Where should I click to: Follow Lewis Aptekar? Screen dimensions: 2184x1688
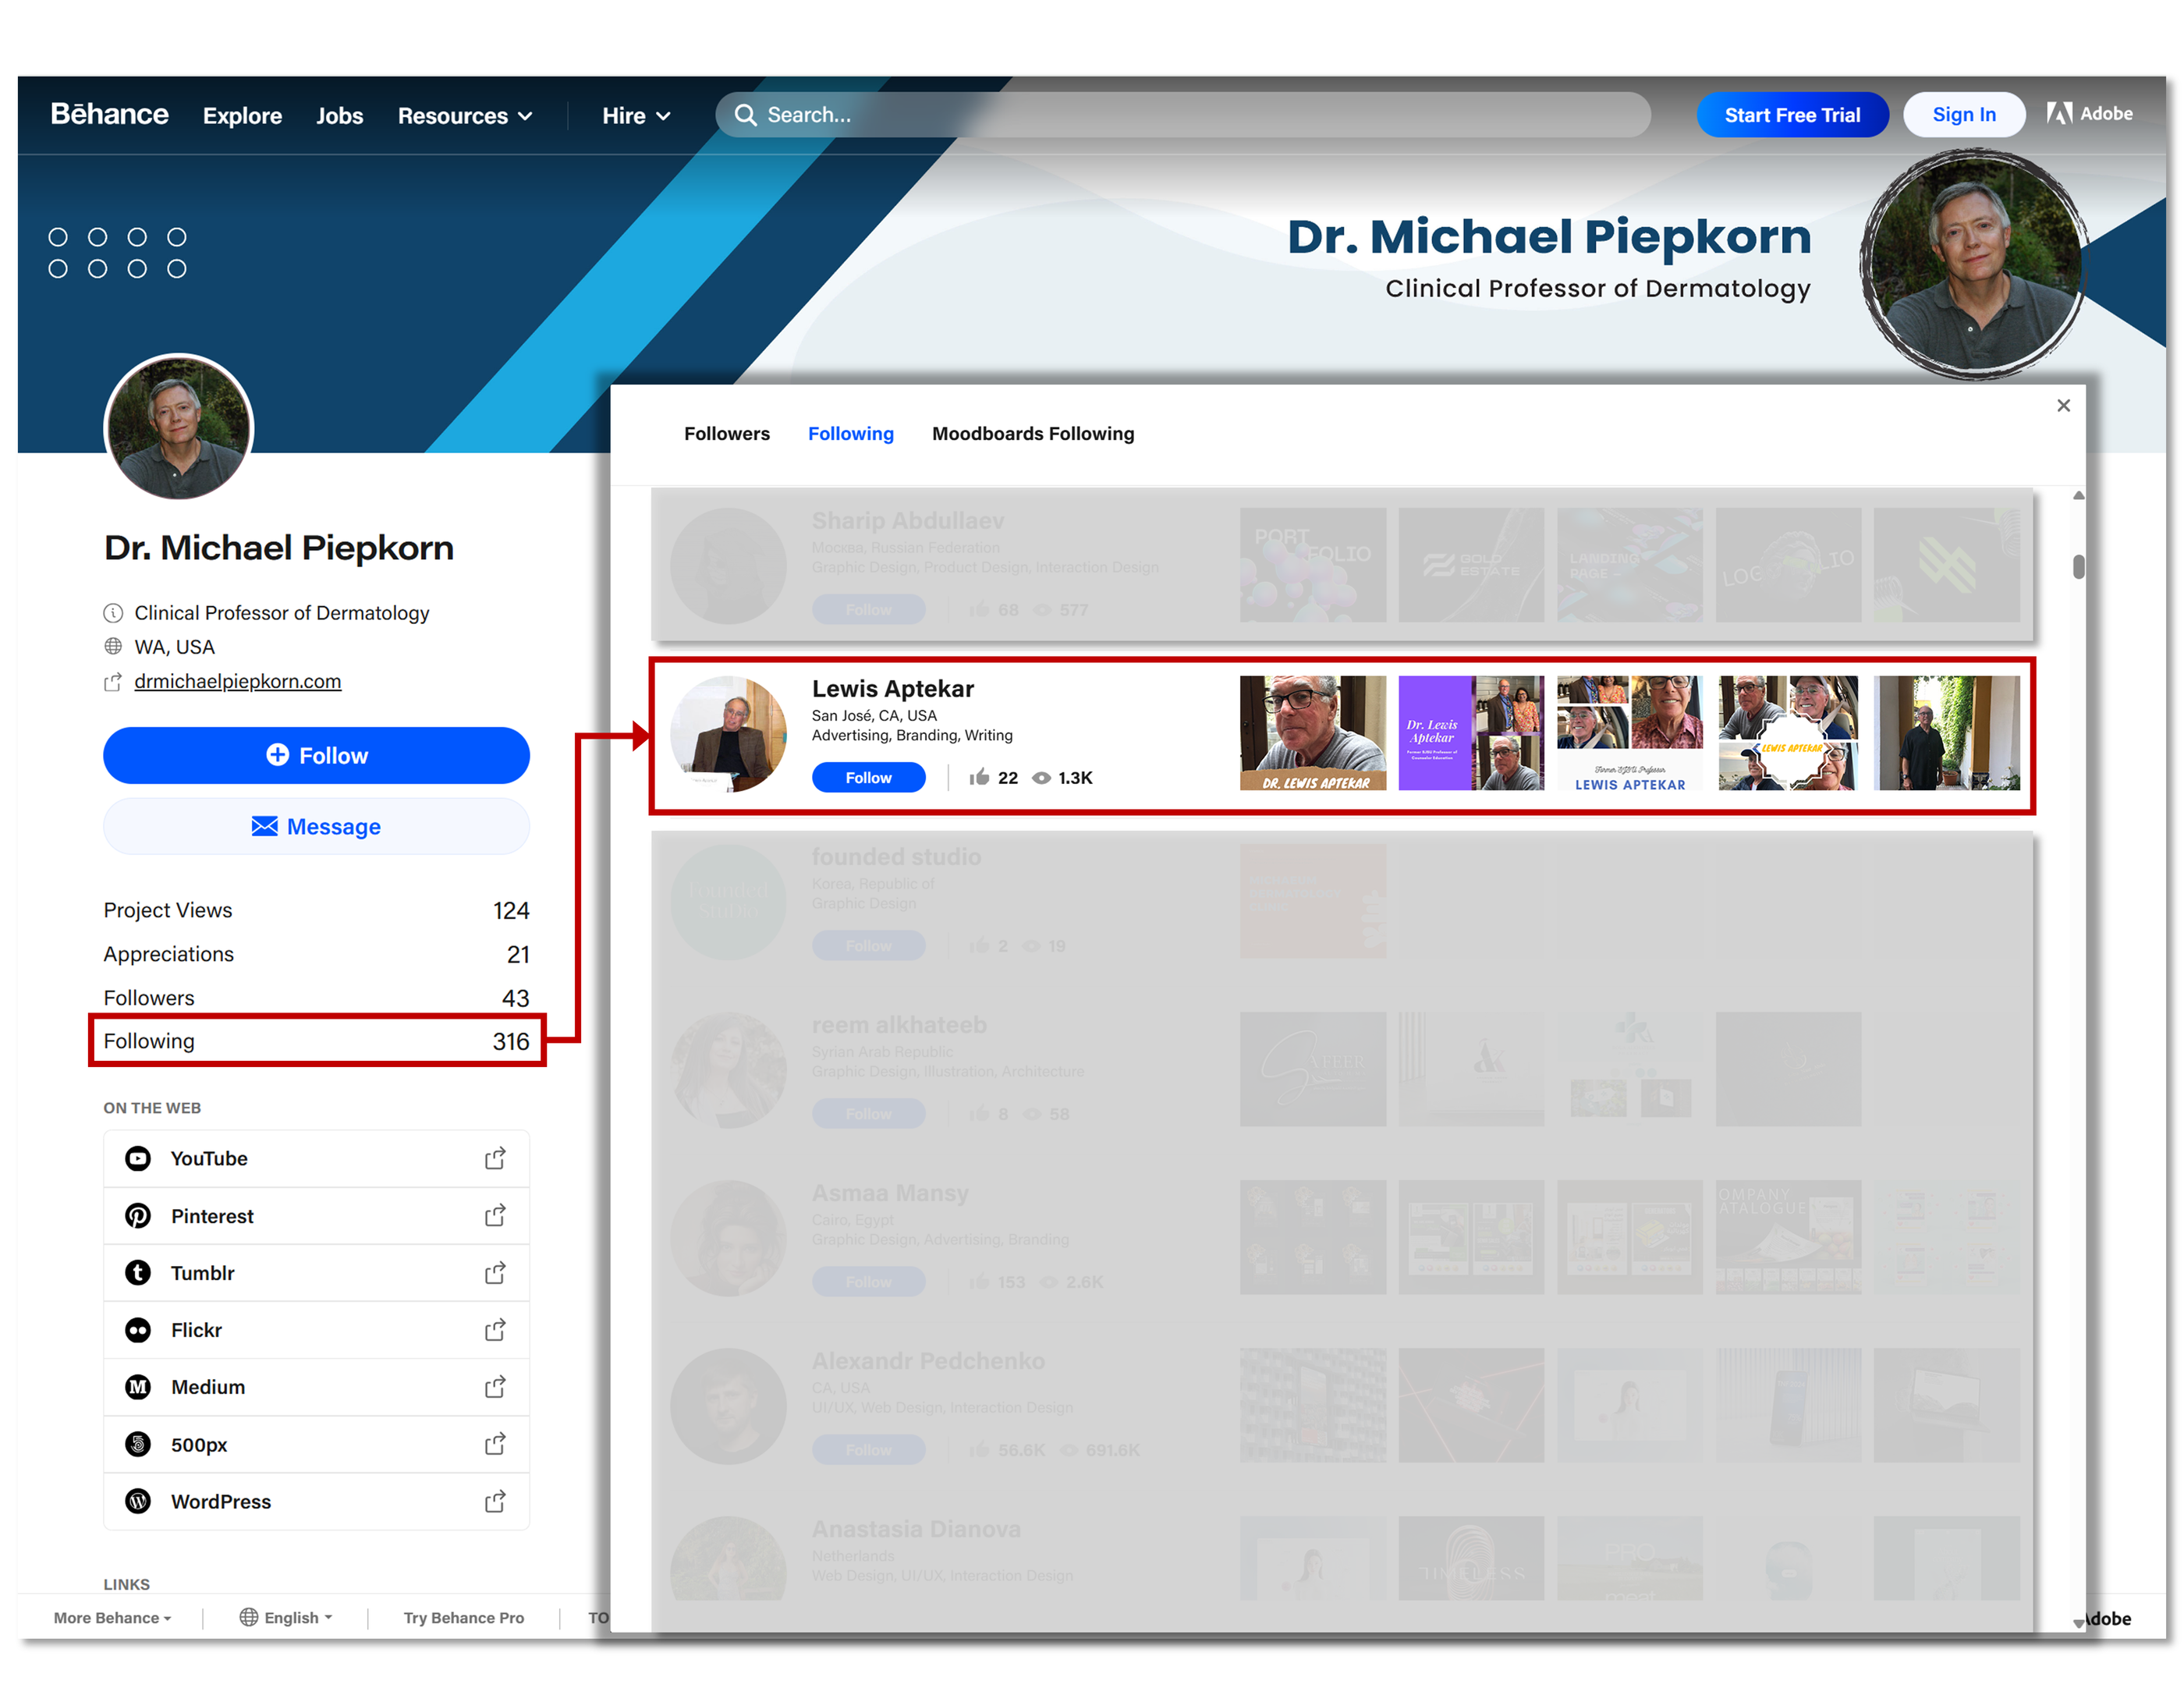click(x=868, y=777)
